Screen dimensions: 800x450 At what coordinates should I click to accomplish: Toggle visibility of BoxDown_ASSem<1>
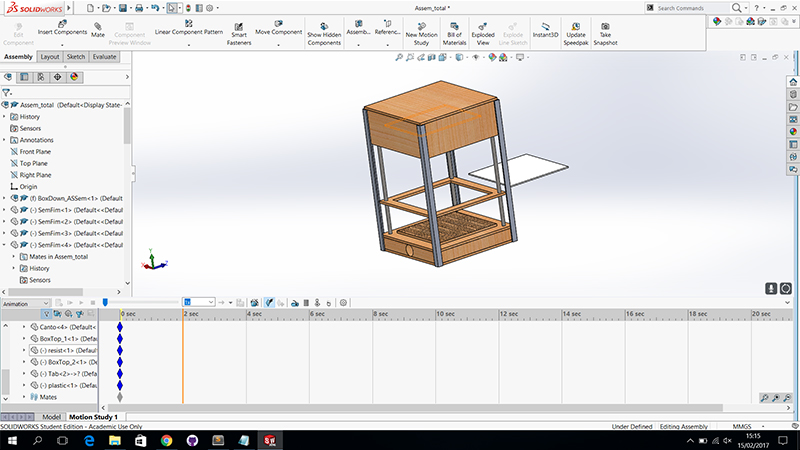tap(14, 198)
